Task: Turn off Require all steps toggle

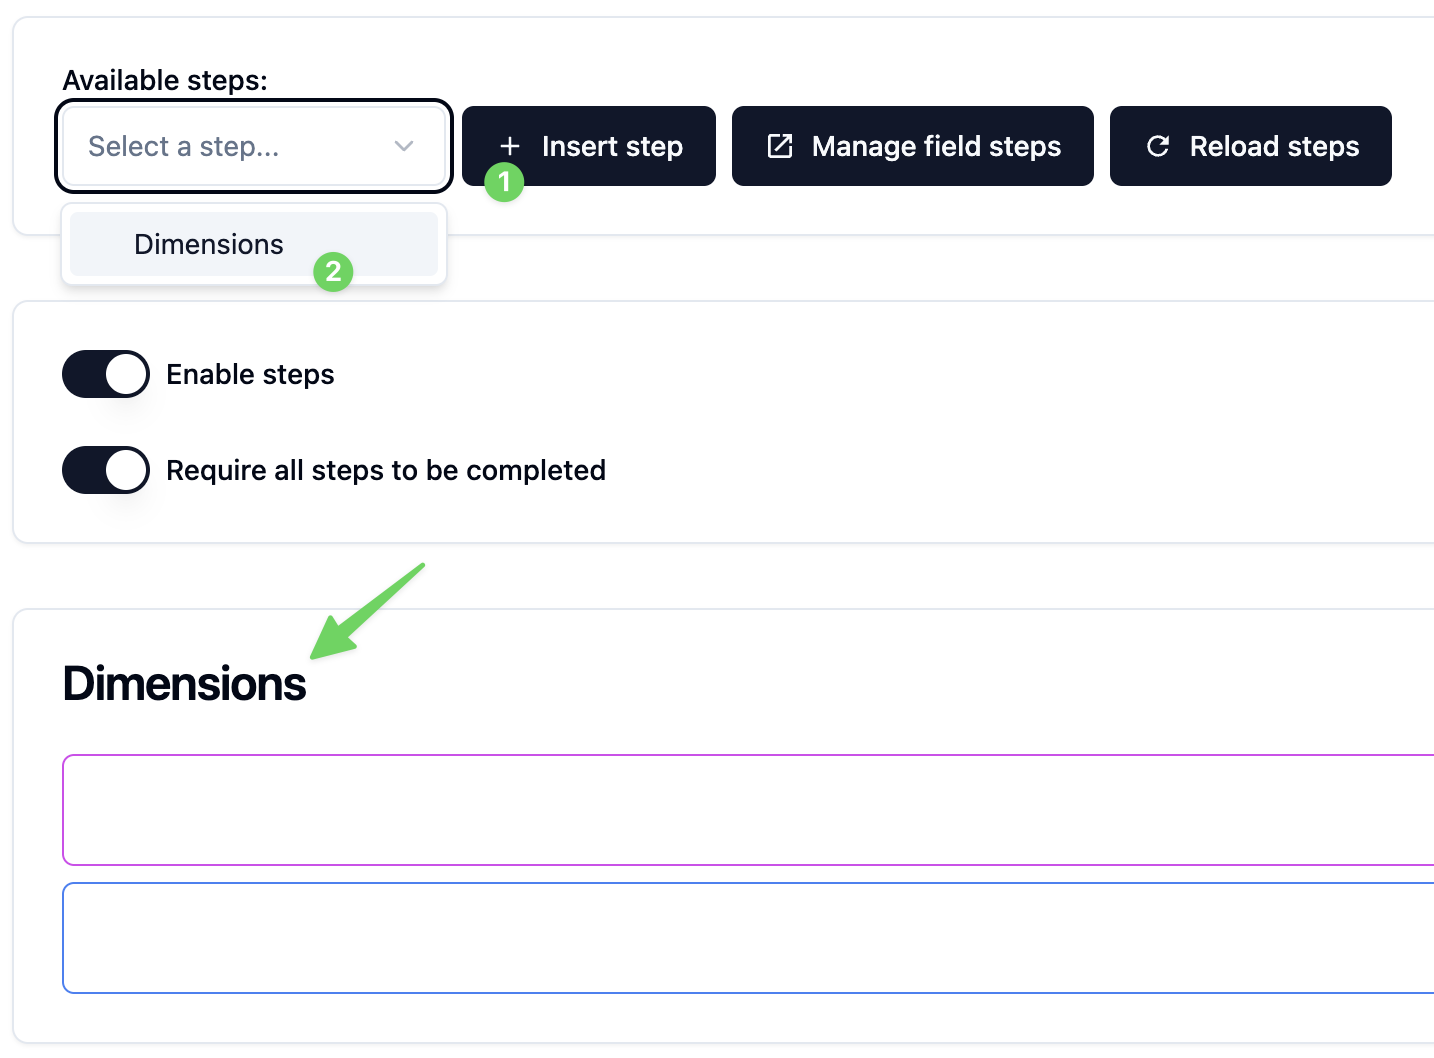Action: click(106, 470)
